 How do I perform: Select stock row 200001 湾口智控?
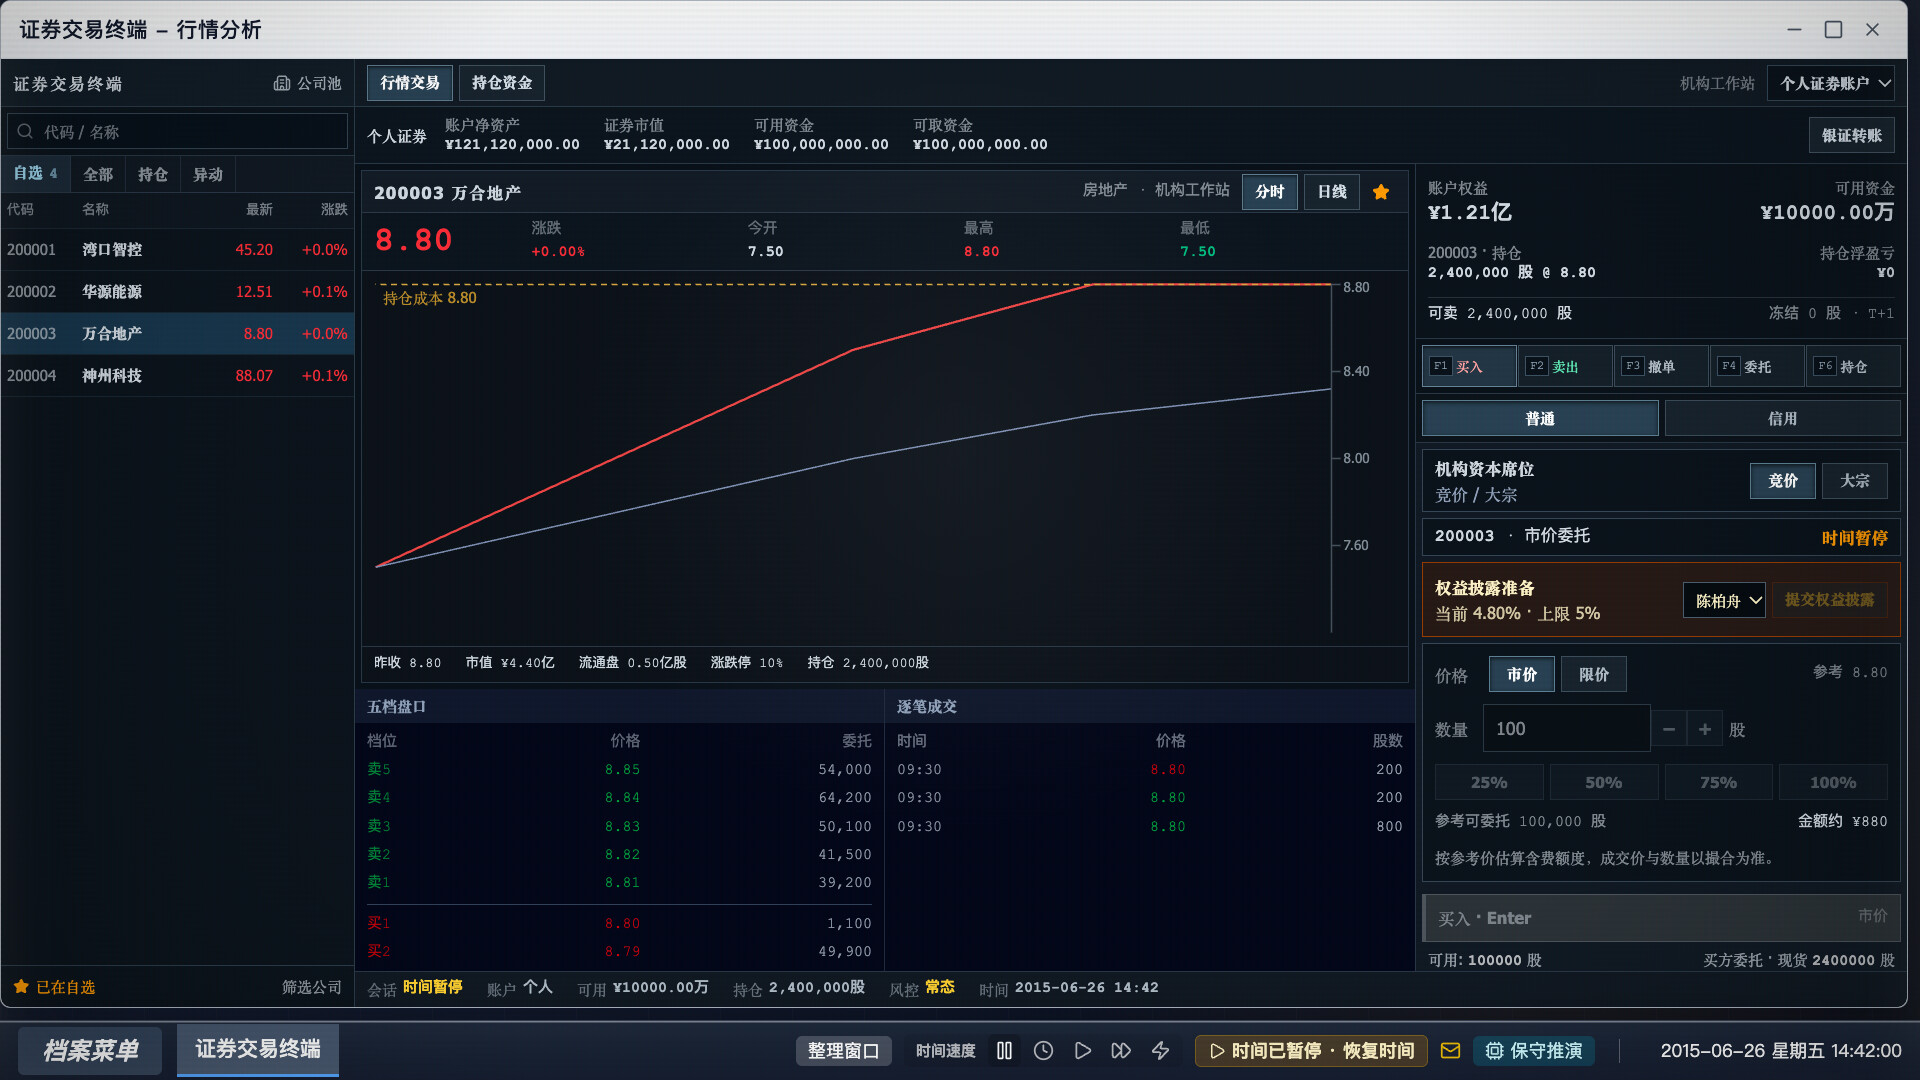[x=177, y=249]
